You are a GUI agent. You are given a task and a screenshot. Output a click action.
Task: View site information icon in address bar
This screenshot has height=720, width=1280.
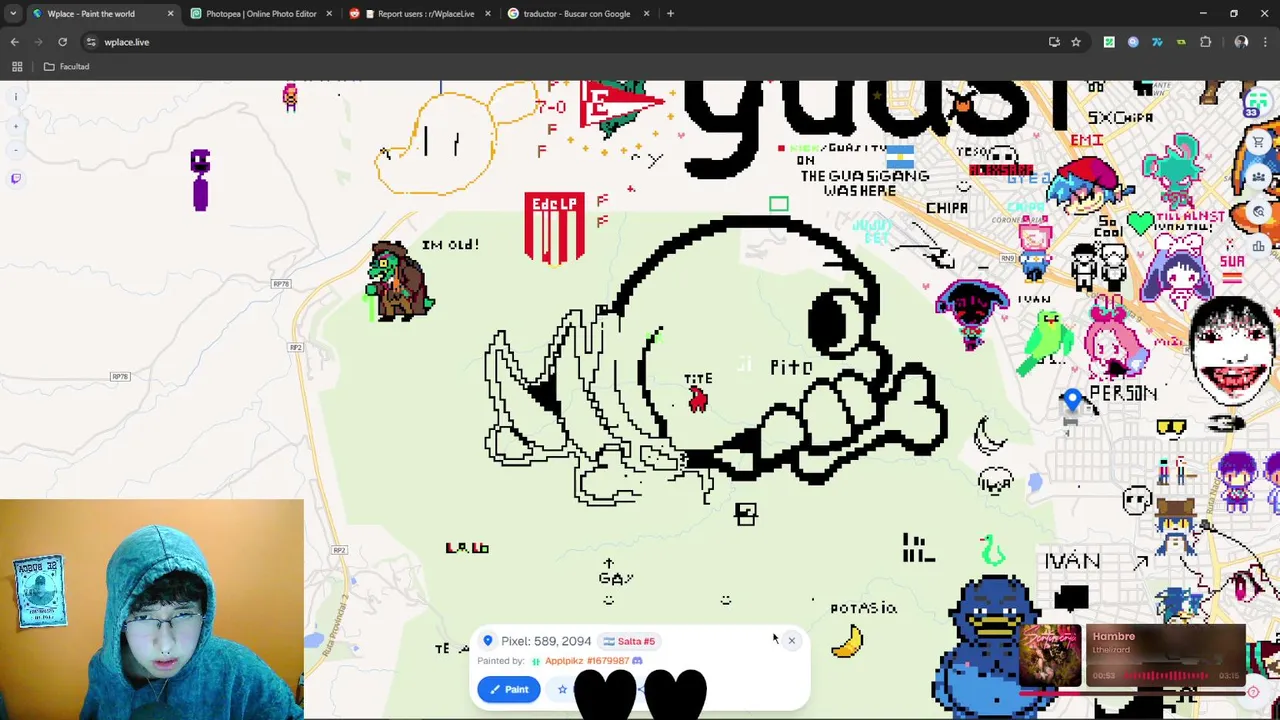[x=91, y=42]
